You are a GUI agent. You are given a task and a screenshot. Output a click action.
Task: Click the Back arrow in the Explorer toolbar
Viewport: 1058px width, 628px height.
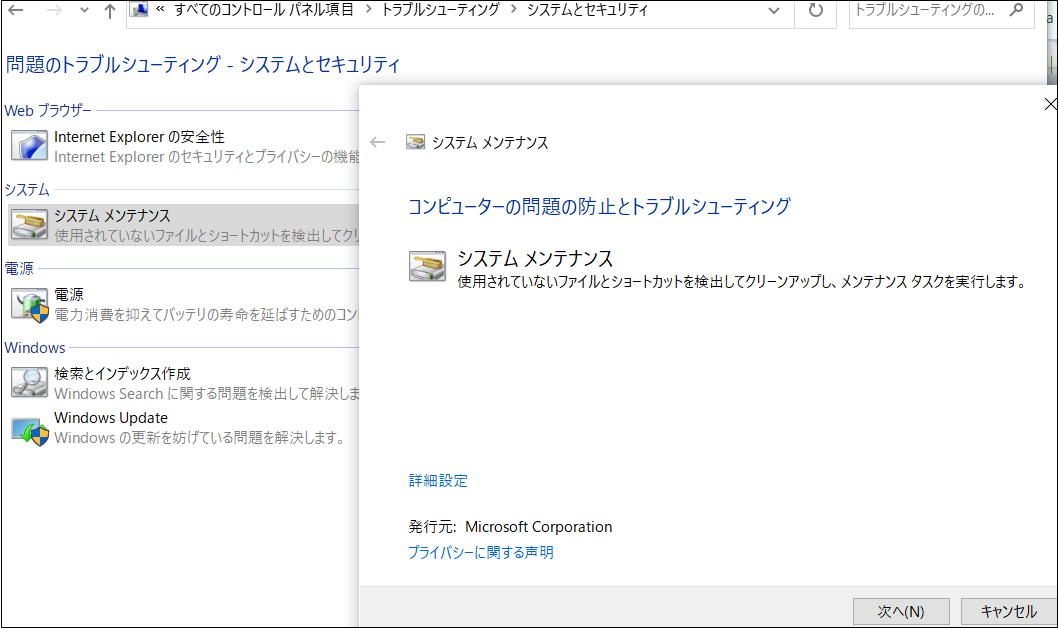16,10
